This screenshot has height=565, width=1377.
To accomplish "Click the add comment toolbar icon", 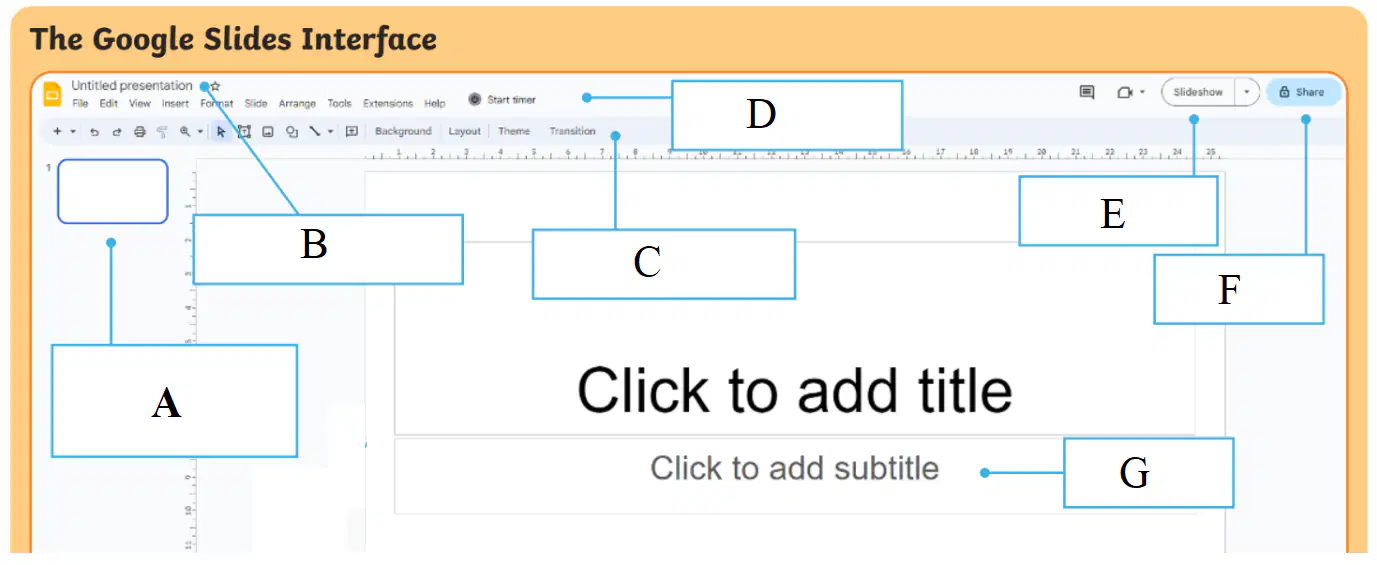I will (x=352, y=131).
